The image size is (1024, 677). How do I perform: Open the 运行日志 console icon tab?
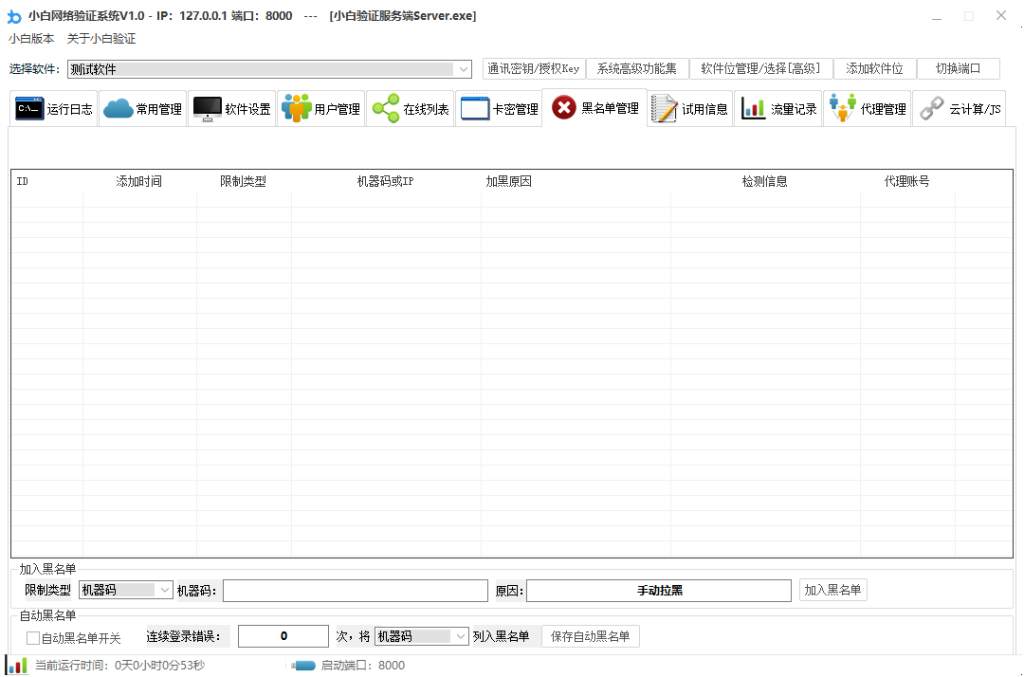click(30, 109)
